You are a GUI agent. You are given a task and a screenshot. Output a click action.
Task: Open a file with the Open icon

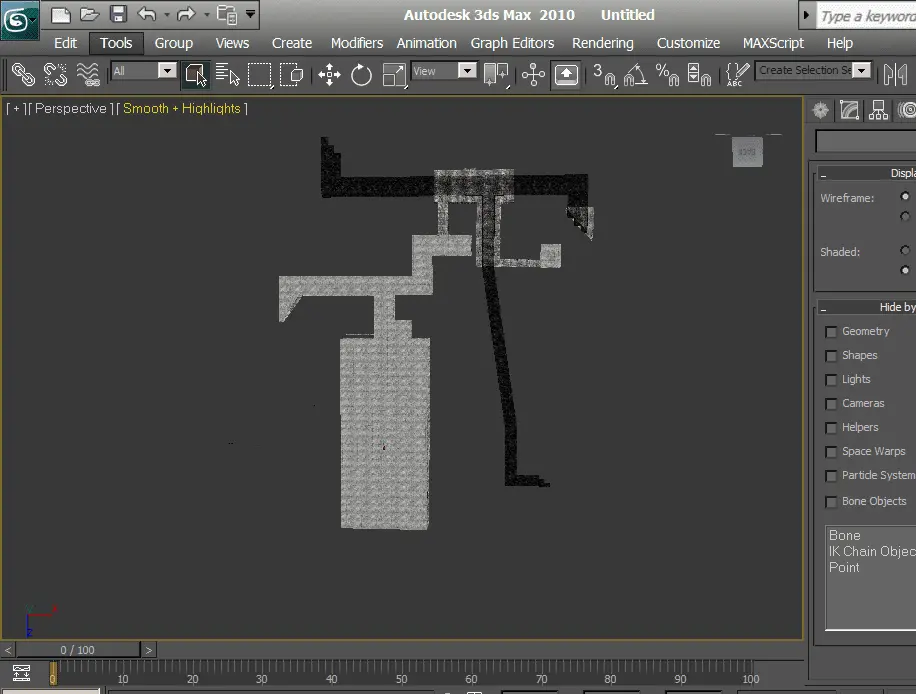click(x=89, y=14)
